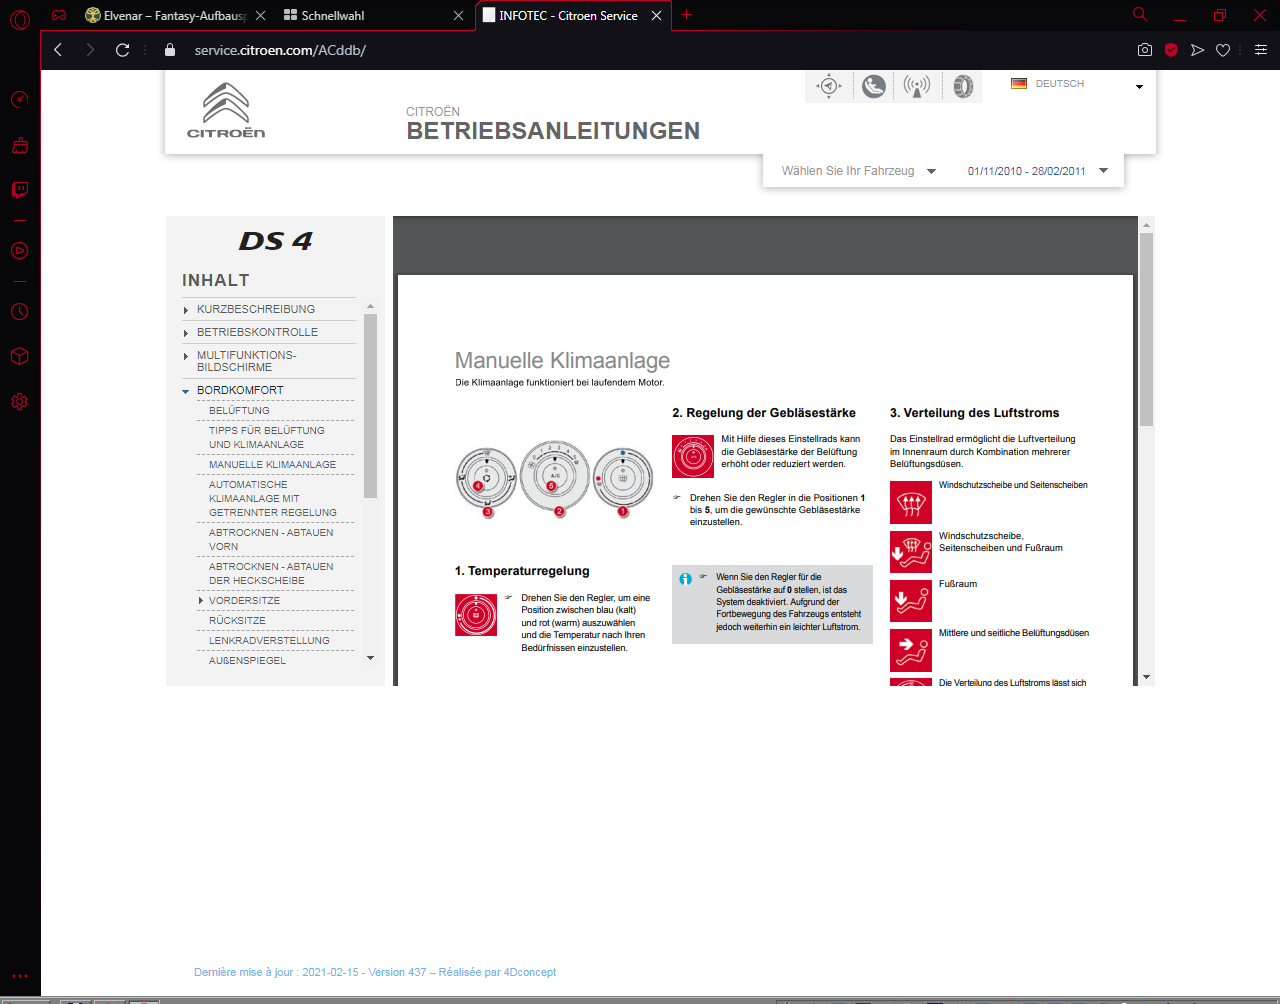Screen dimensions: 1280x1004
Task: Open AUTOMATISCHE KLIMAANLAGE MIT GETRENNTER REGELUNG
Action: tap(272, 499)
